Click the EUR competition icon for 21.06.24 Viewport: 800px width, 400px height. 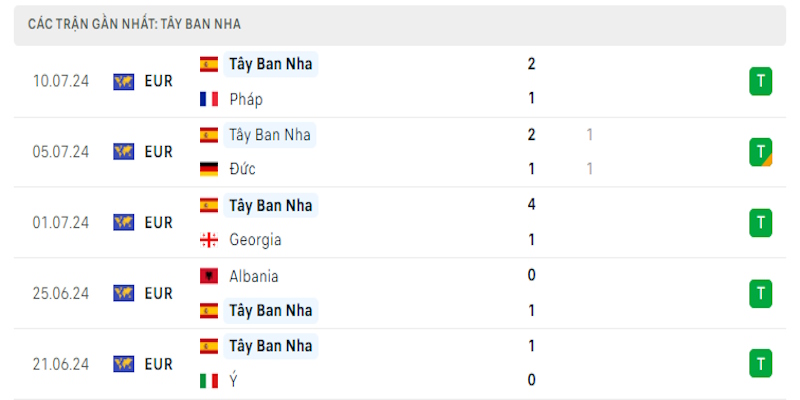[124, 364]
